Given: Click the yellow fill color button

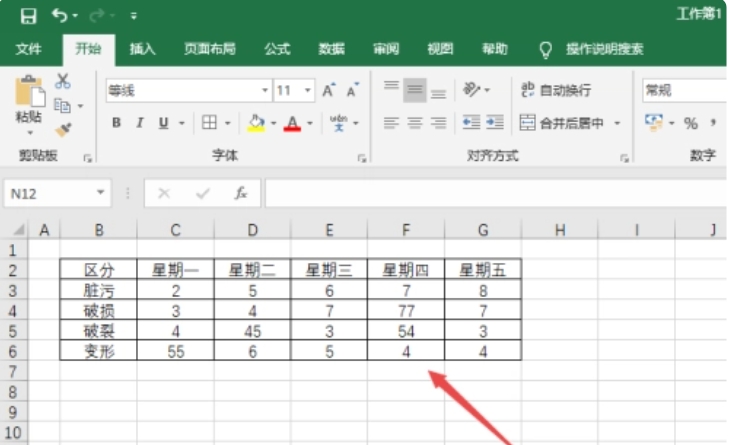Looking at the screenshot, I should click(x=255, y=123).
